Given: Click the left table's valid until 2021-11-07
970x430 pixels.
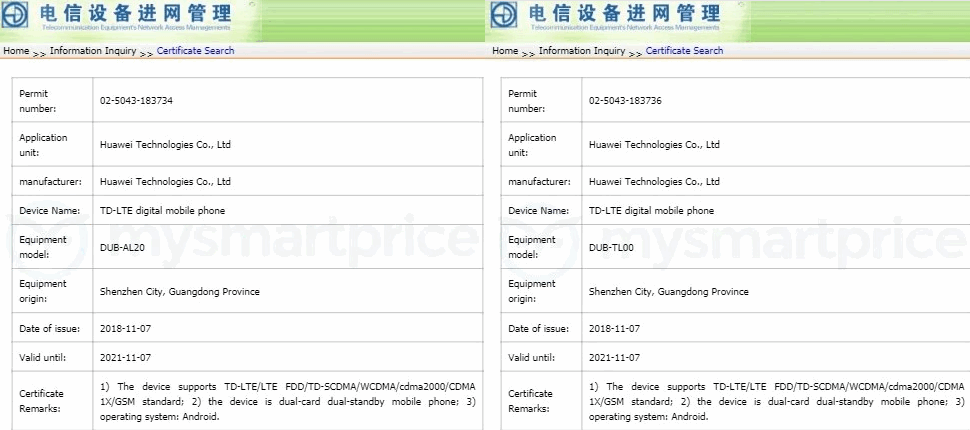Looking at the screenshot, I should (125, 358).
